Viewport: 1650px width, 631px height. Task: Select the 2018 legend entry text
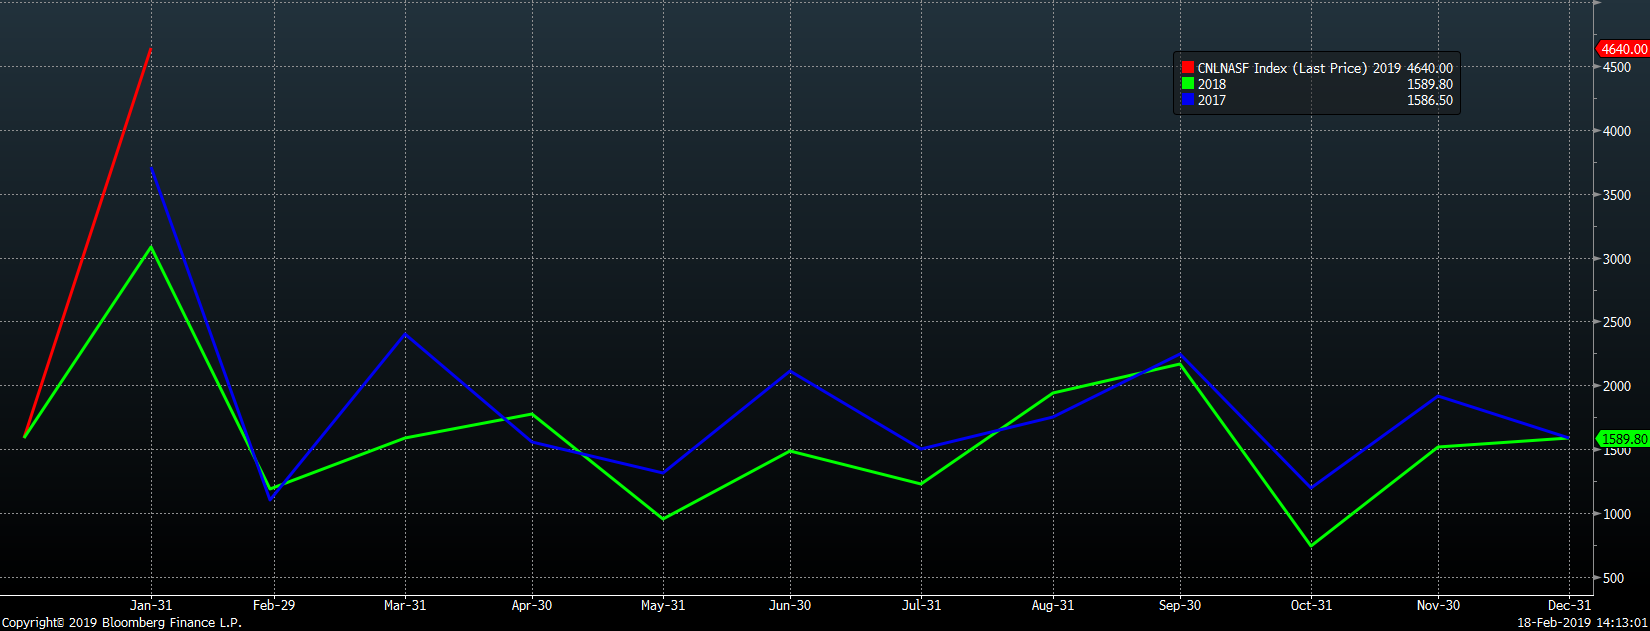[x=1211, y=84]
